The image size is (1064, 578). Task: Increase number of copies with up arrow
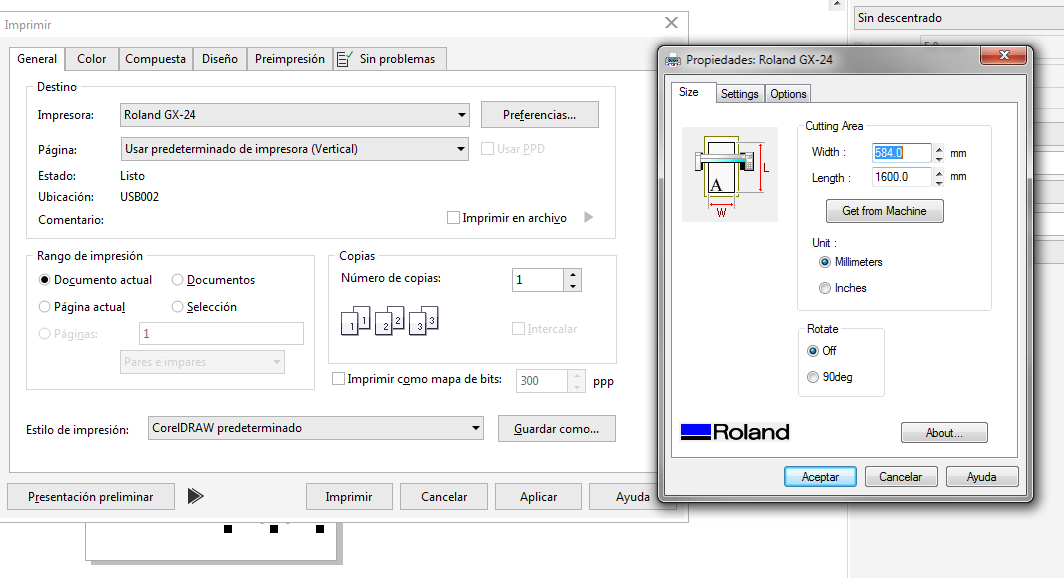pos(573,275)
